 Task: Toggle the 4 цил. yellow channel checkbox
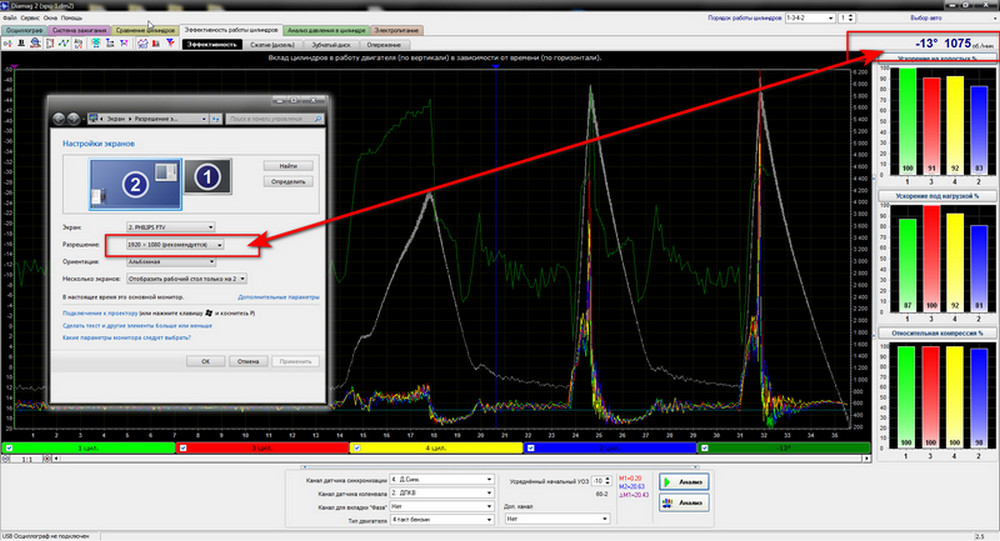(x=357, y=448)
